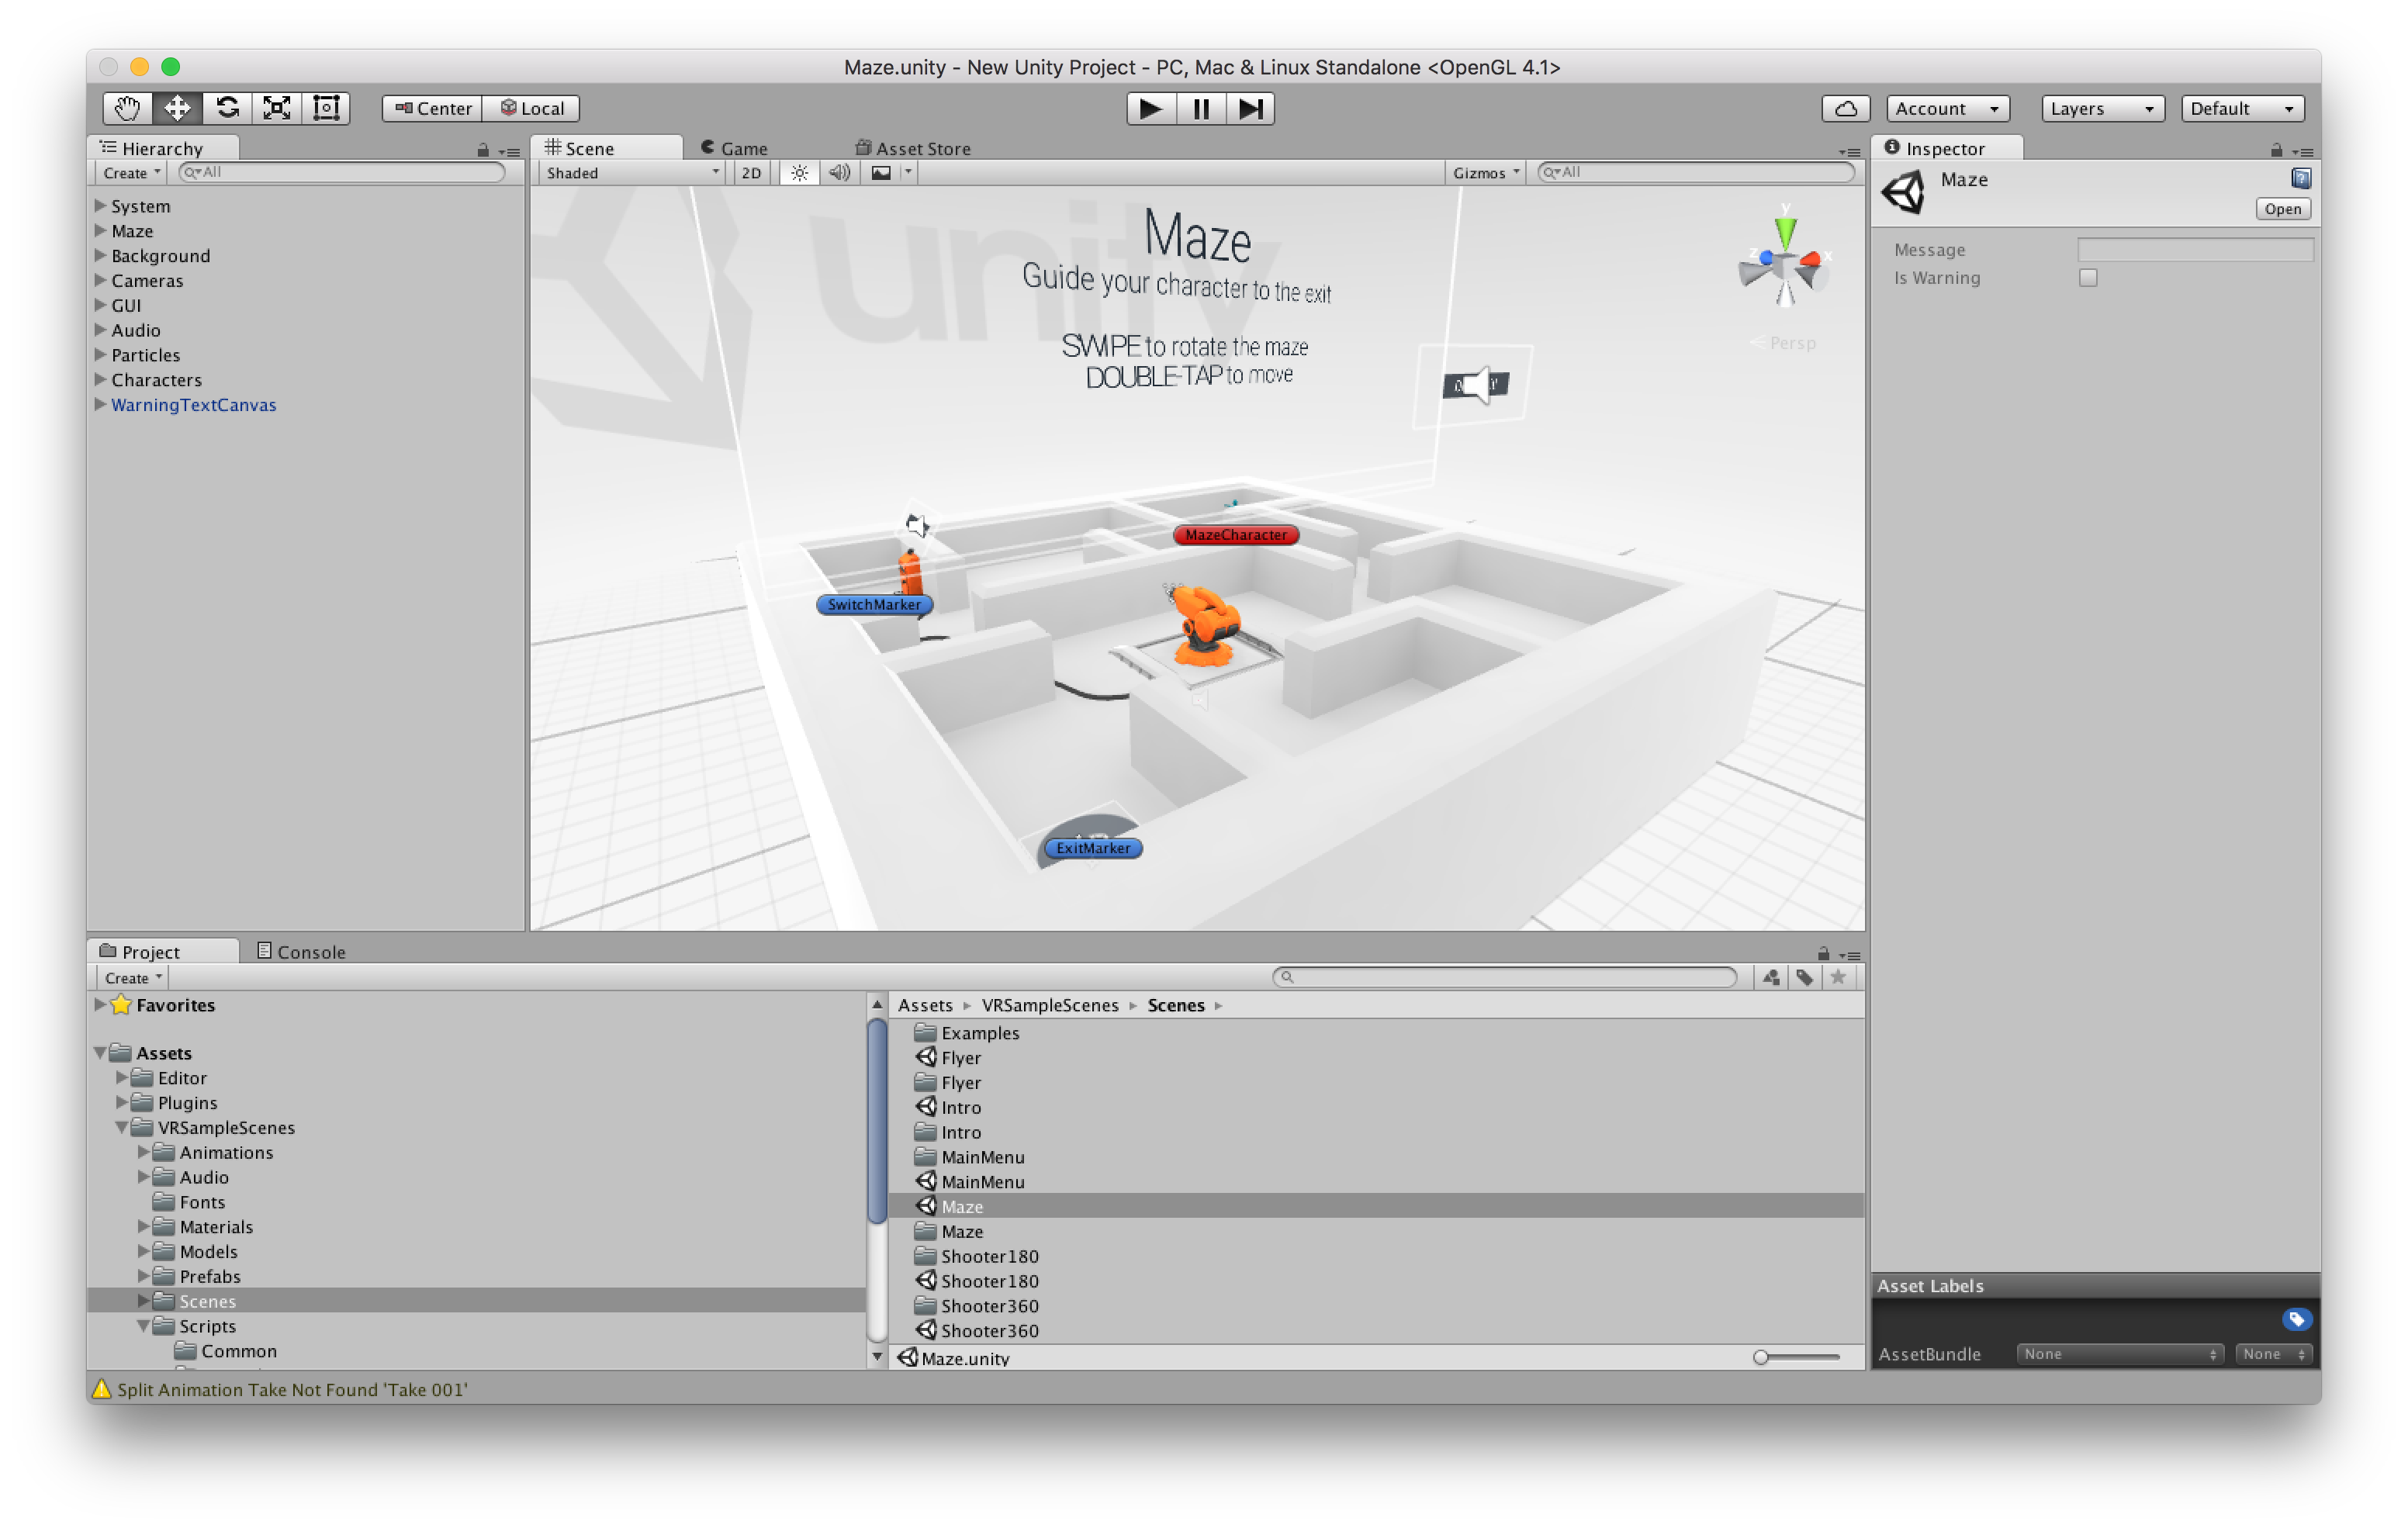Toggle scene lighting sun icon
The width and height of the screenshot is (2408, 1528).
point(799,173)
